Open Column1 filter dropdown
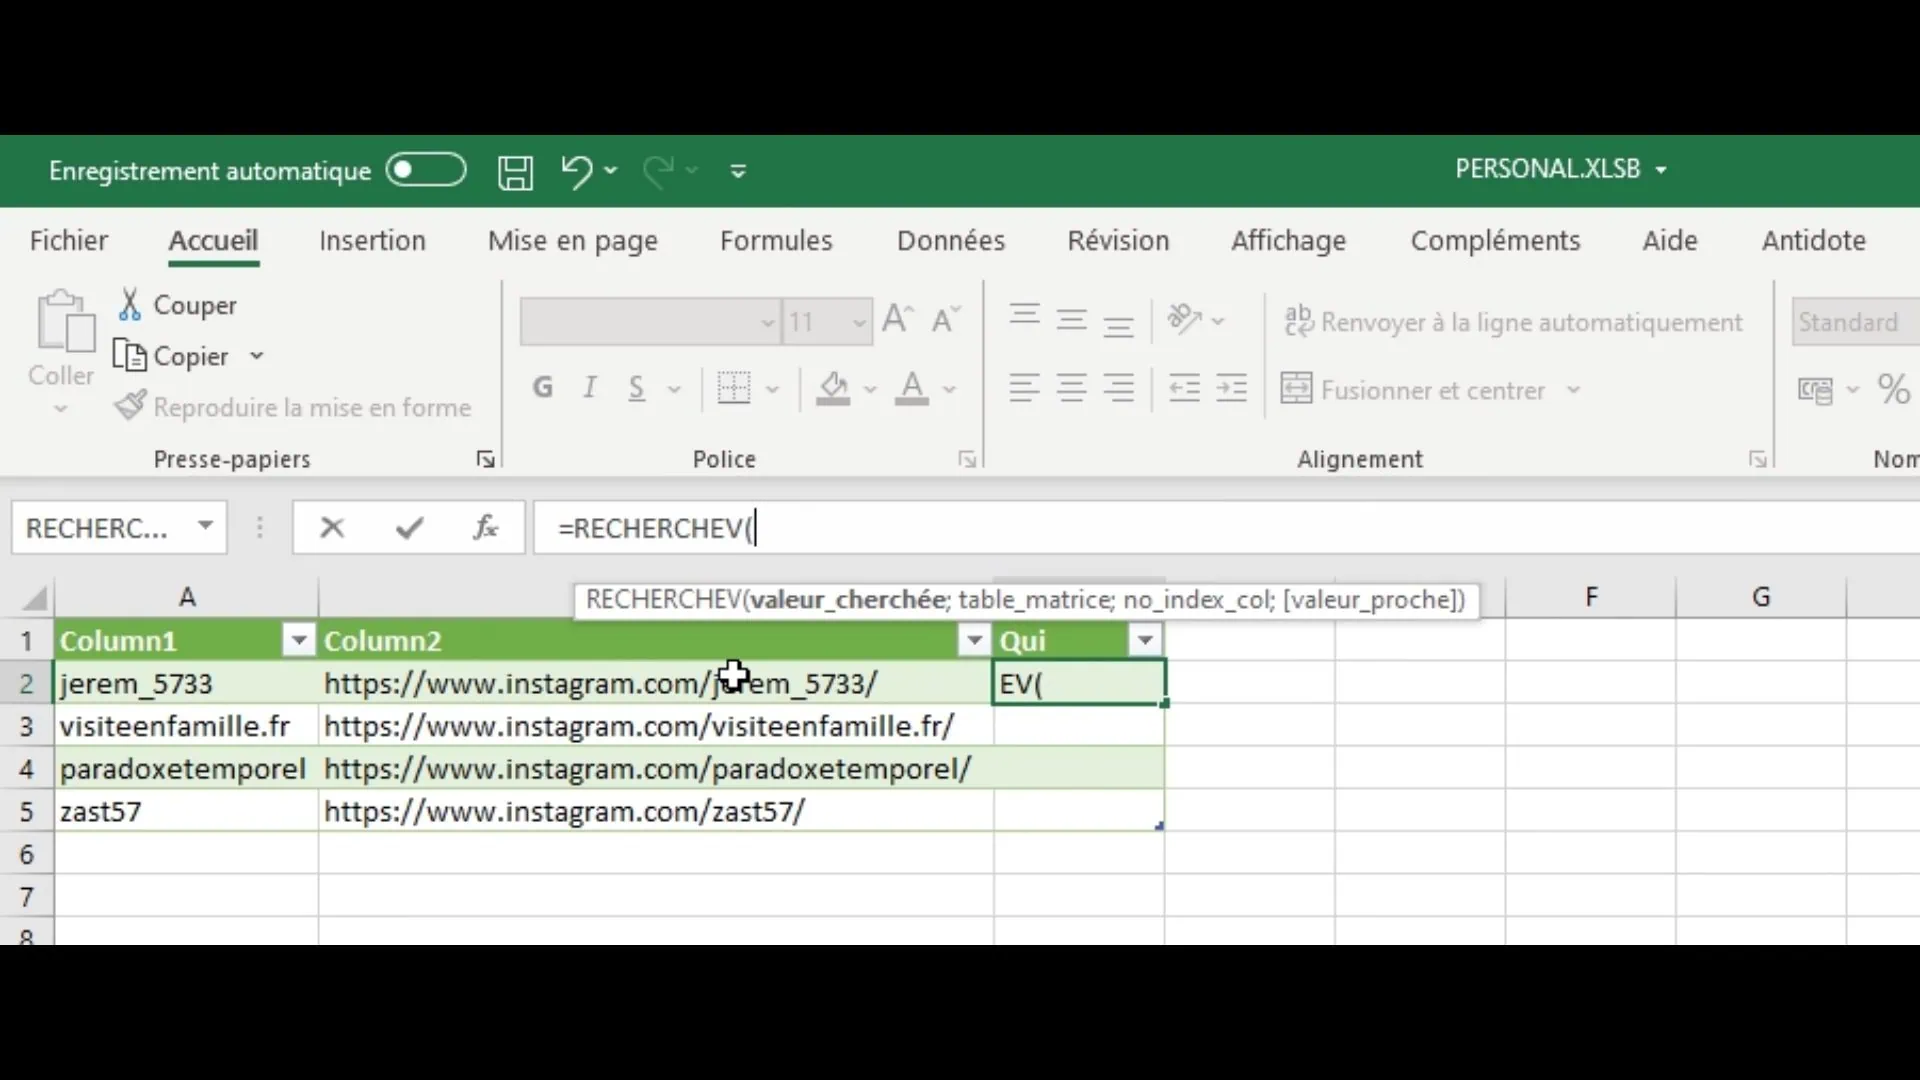 click(298, 640)
